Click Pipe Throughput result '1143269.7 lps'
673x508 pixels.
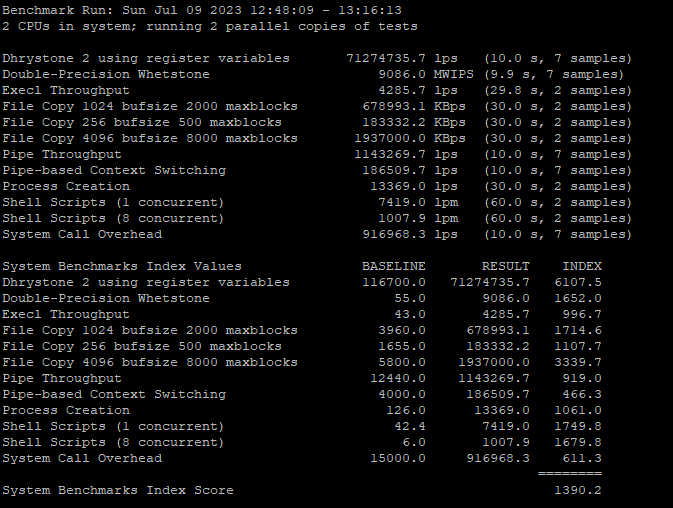coord(406,154)
